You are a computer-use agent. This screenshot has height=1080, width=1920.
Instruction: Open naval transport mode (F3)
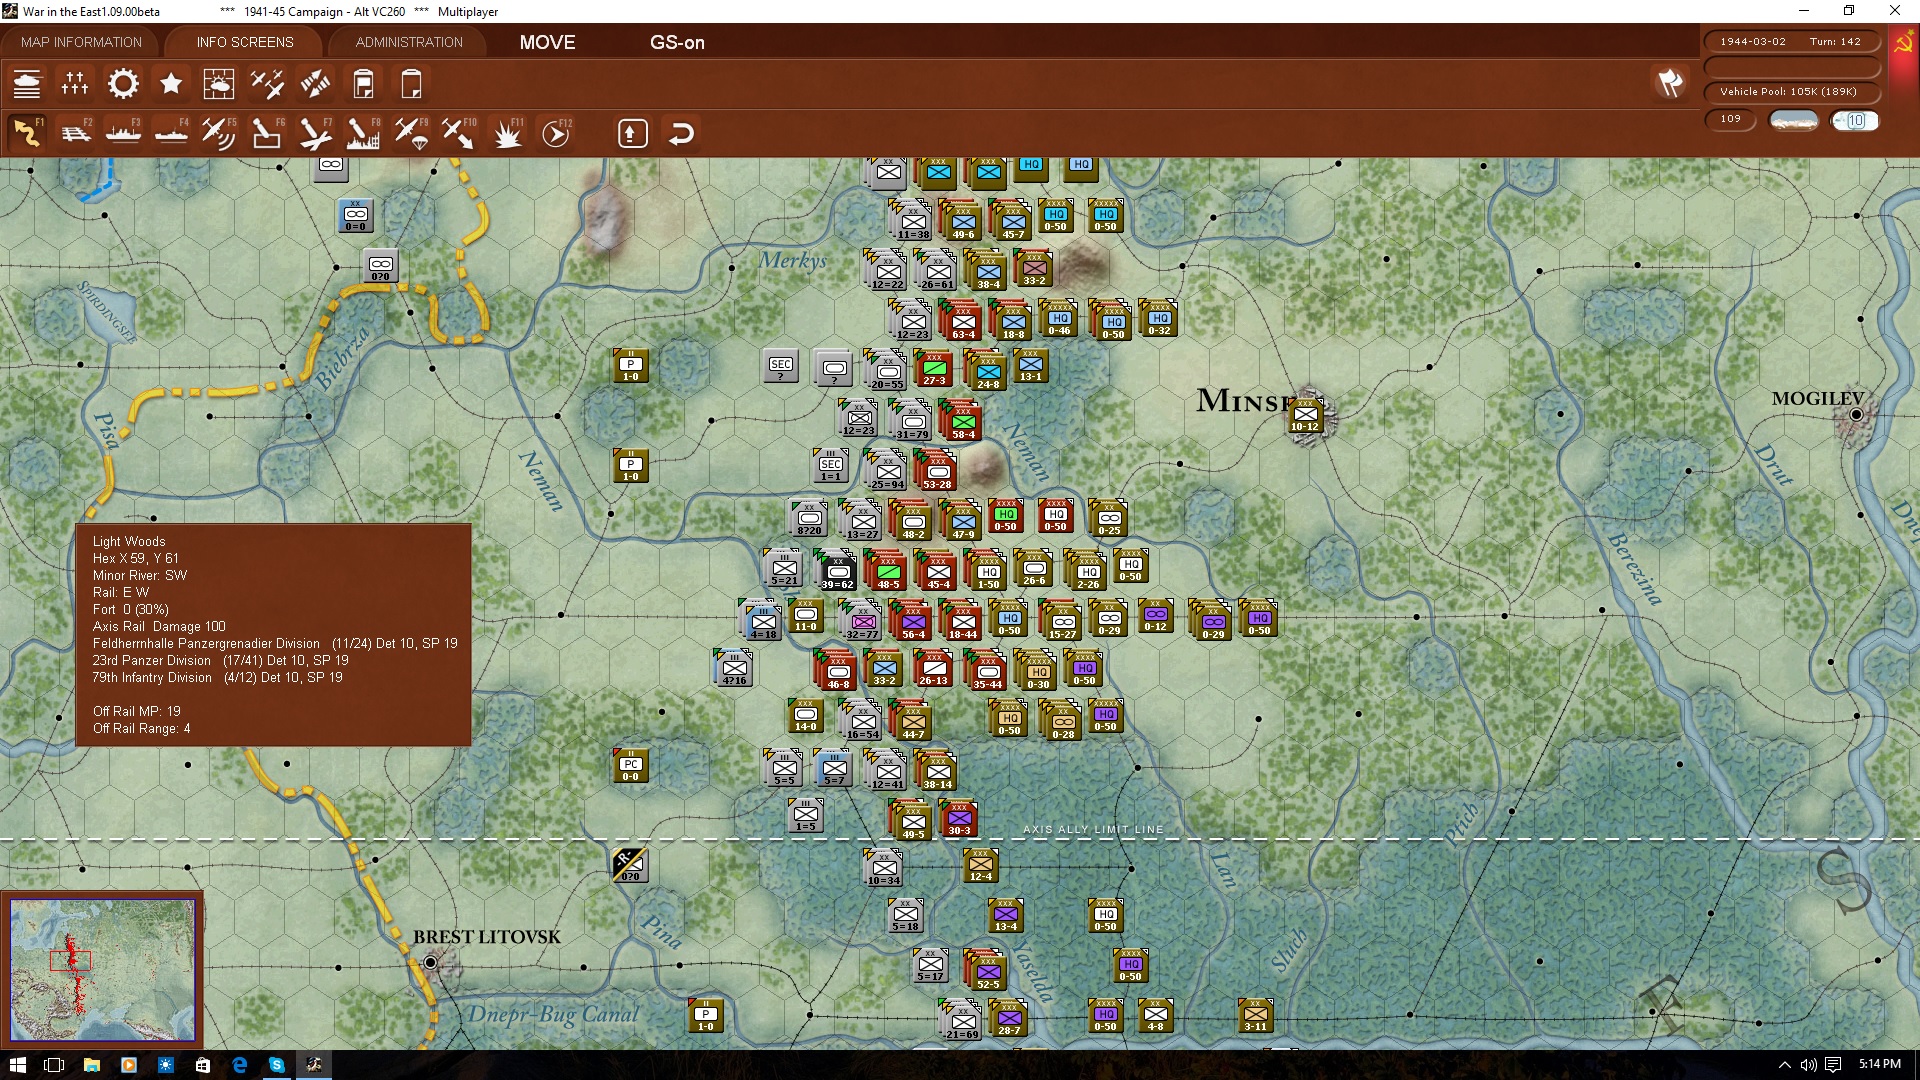point(123,132)
